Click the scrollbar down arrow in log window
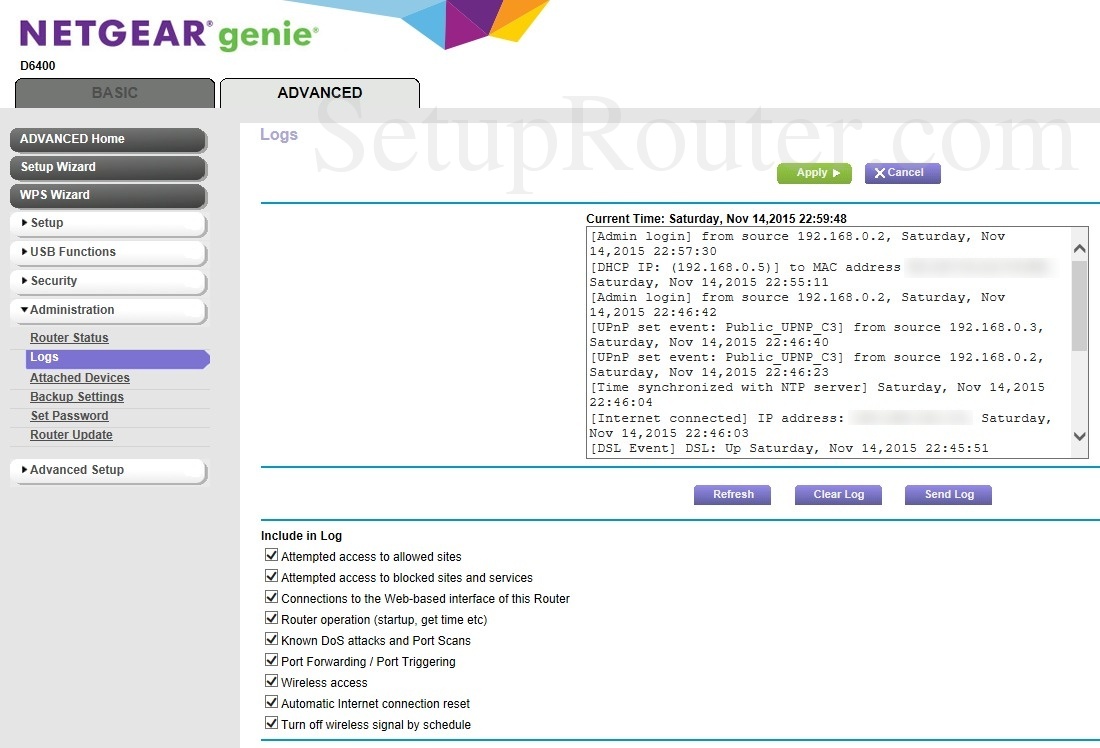 point(1078,436)
